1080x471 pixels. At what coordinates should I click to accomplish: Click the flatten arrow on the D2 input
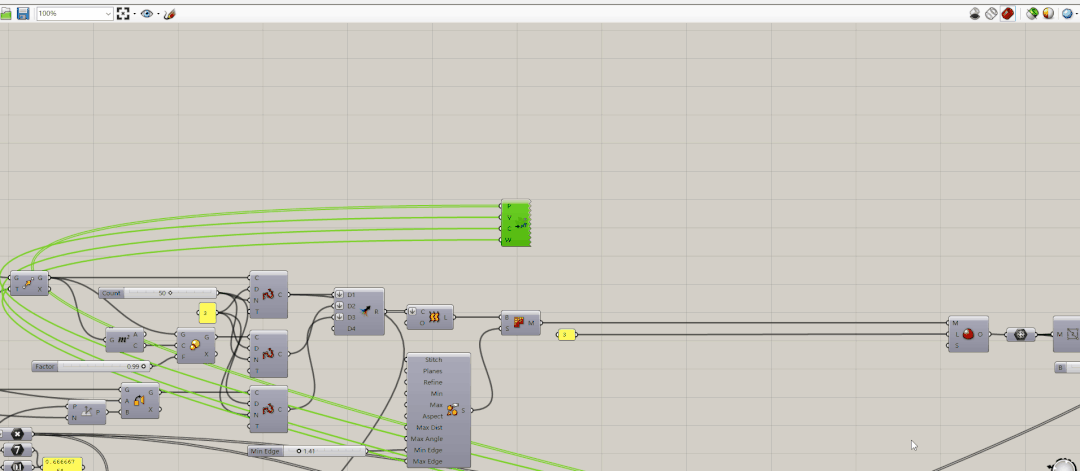click(x=340, y=306)
